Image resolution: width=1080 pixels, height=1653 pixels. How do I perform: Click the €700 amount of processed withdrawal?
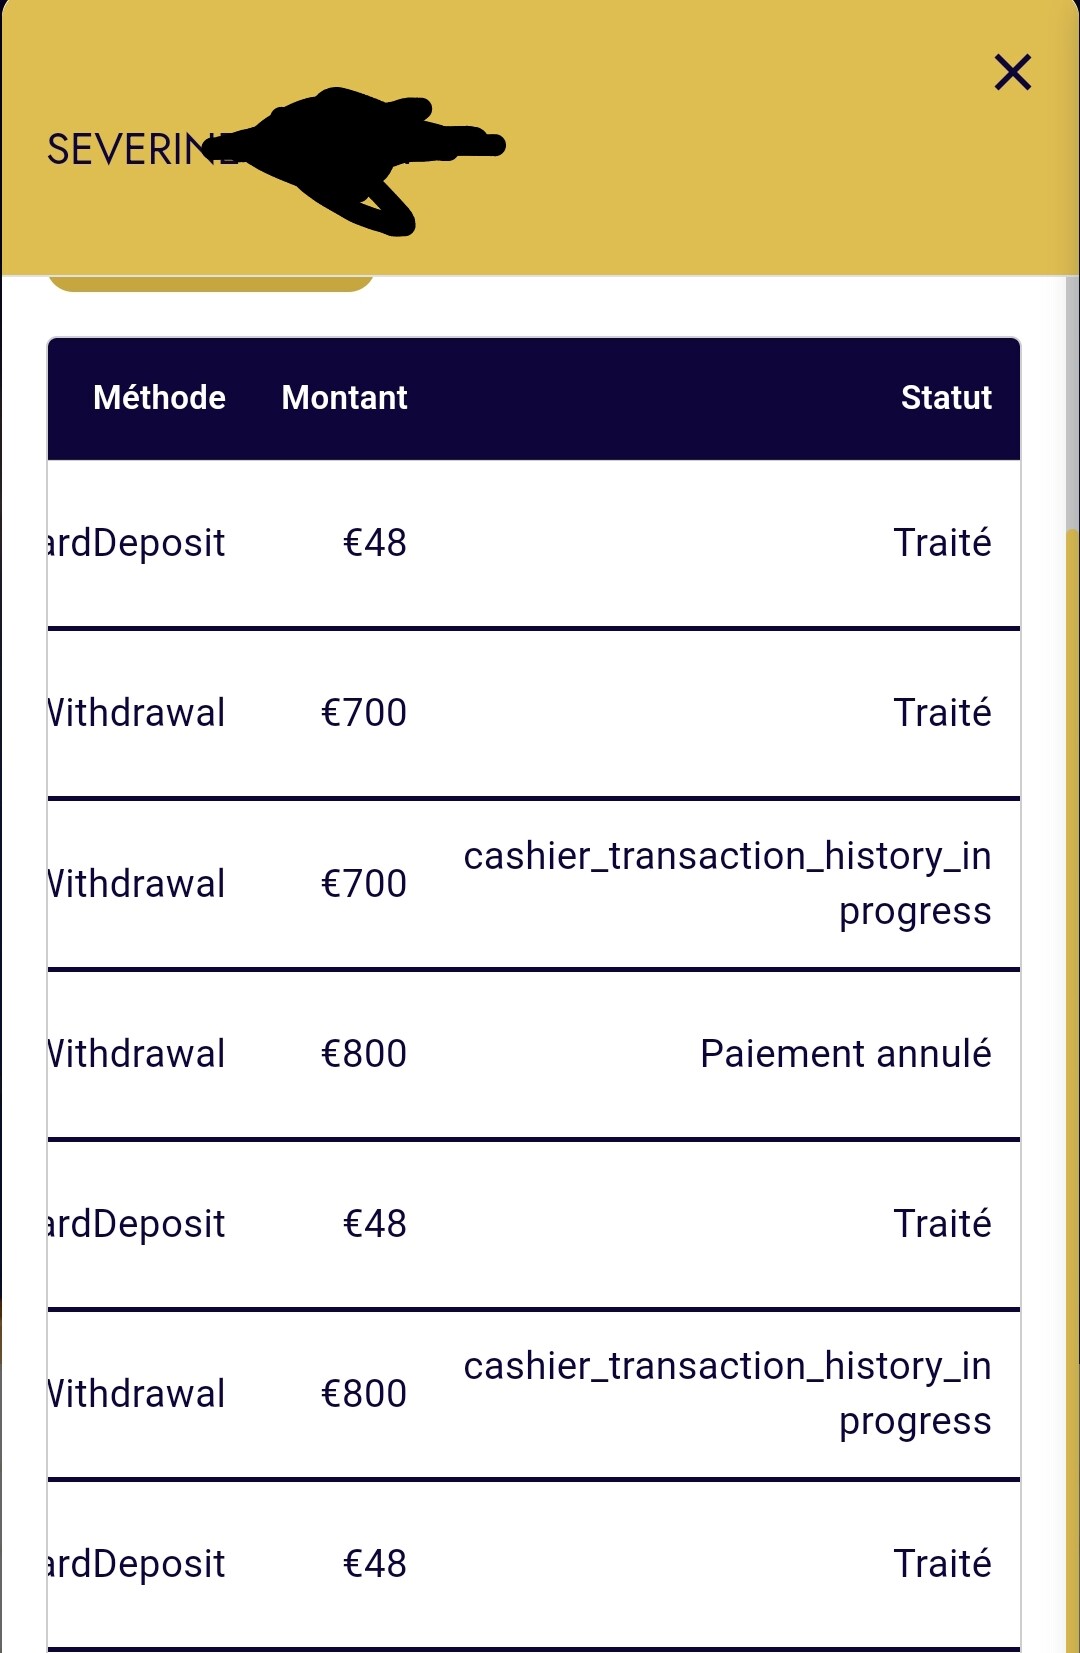coord(363,713)
